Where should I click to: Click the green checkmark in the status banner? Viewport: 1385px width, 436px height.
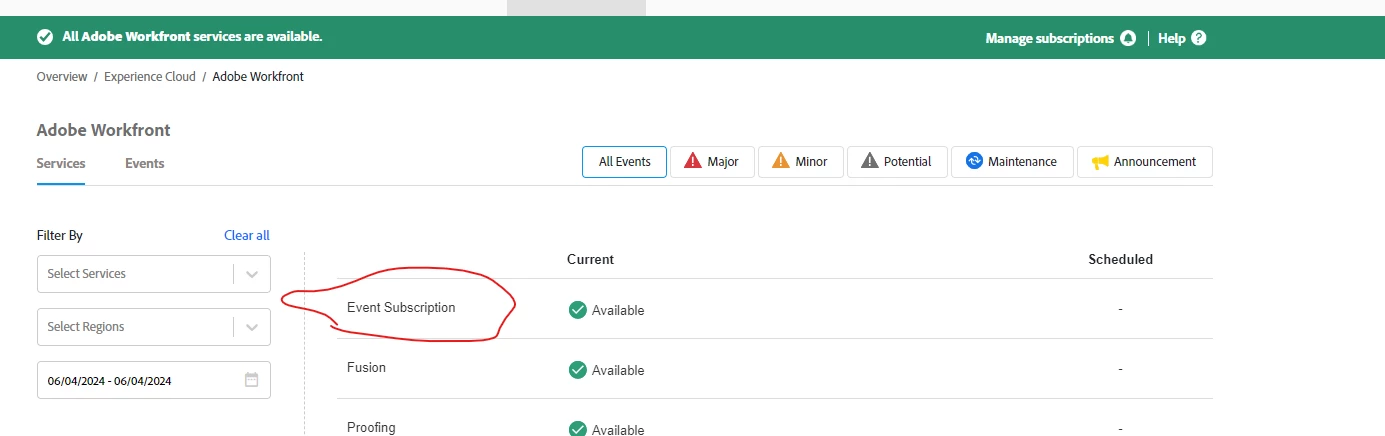pyautogui.click(x=45, y=37)
